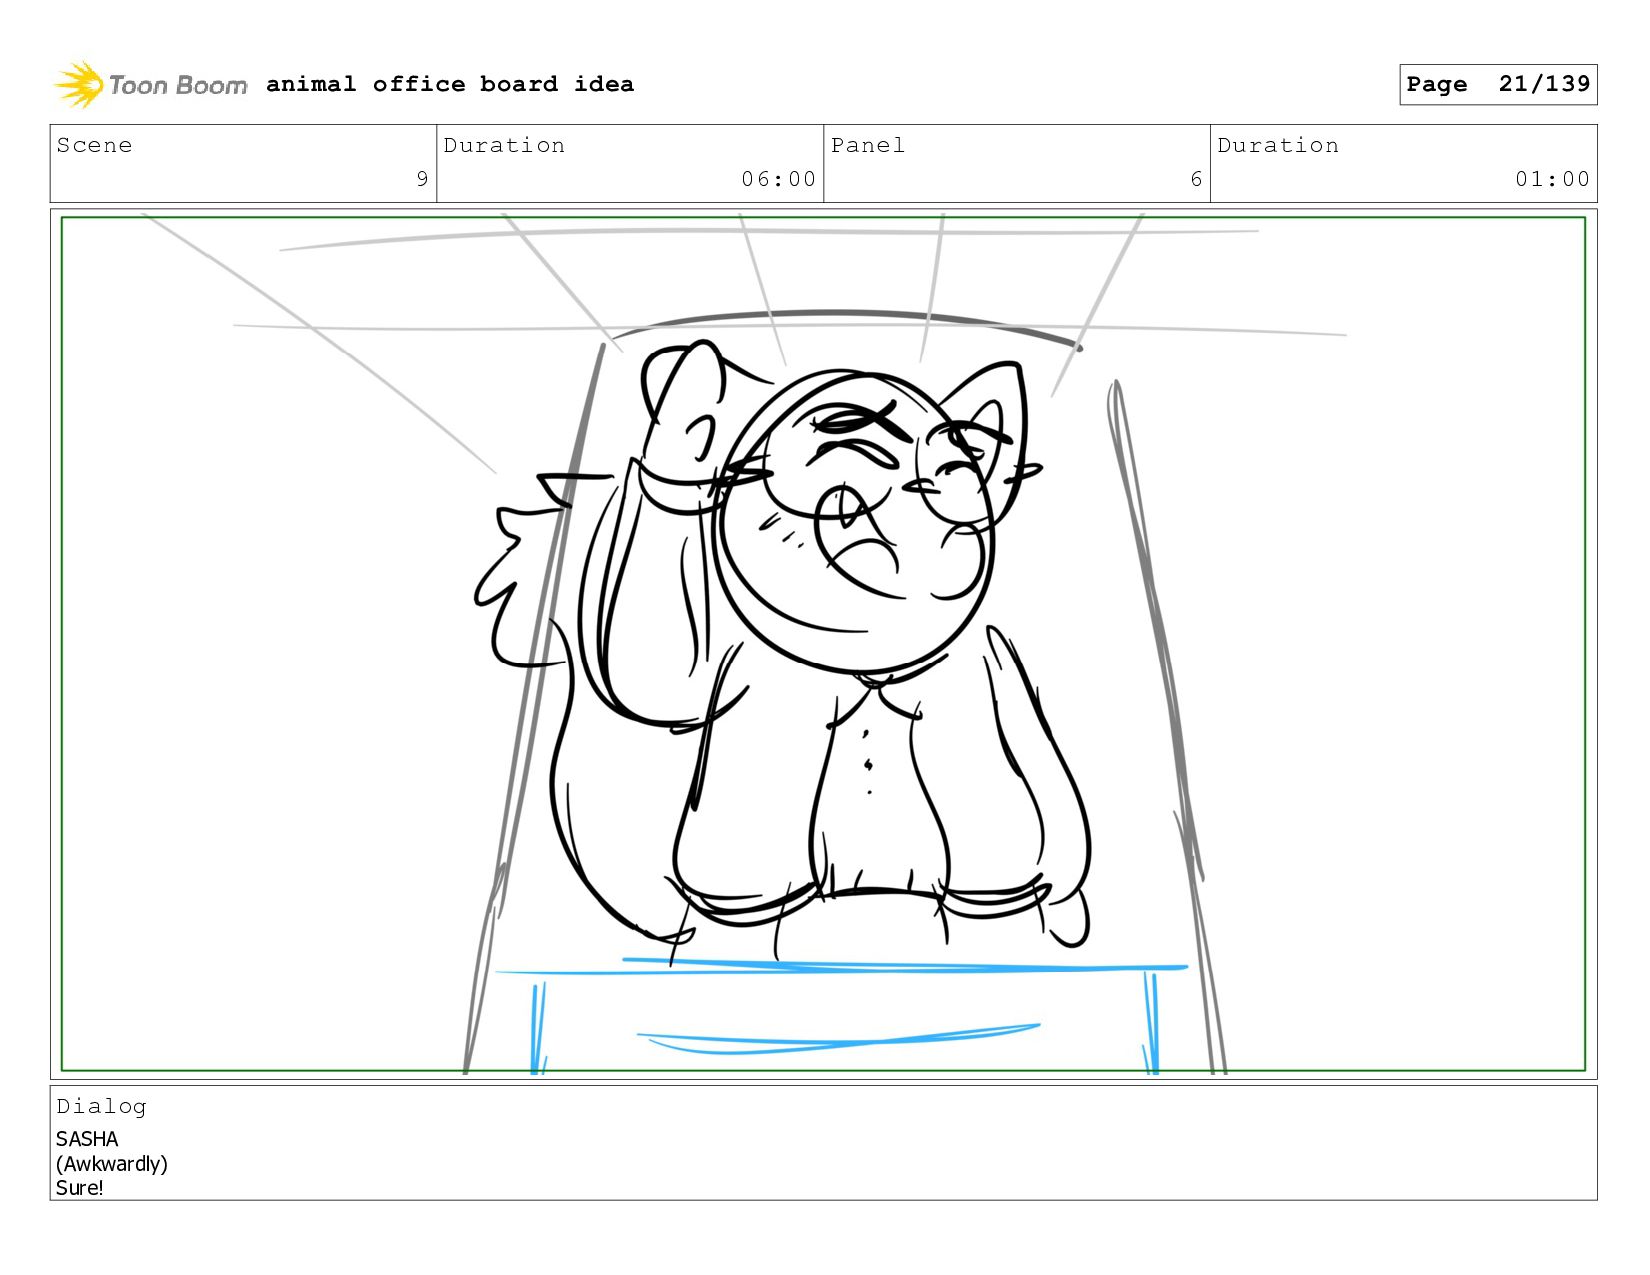Image resolution: width=1650 pixels, height=1275 pixels.
Task: Click the 'Page 21/139' box
Action: coord(1498,84)
